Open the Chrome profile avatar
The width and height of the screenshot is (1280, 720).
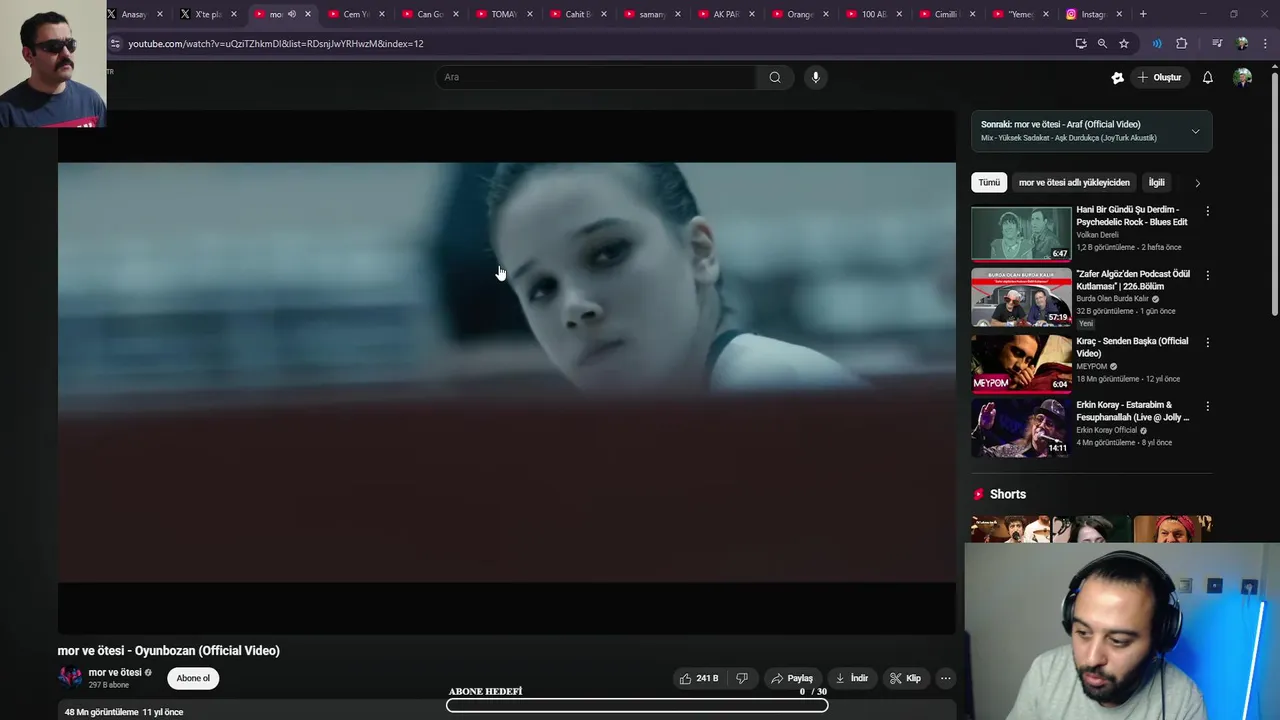1242,44
